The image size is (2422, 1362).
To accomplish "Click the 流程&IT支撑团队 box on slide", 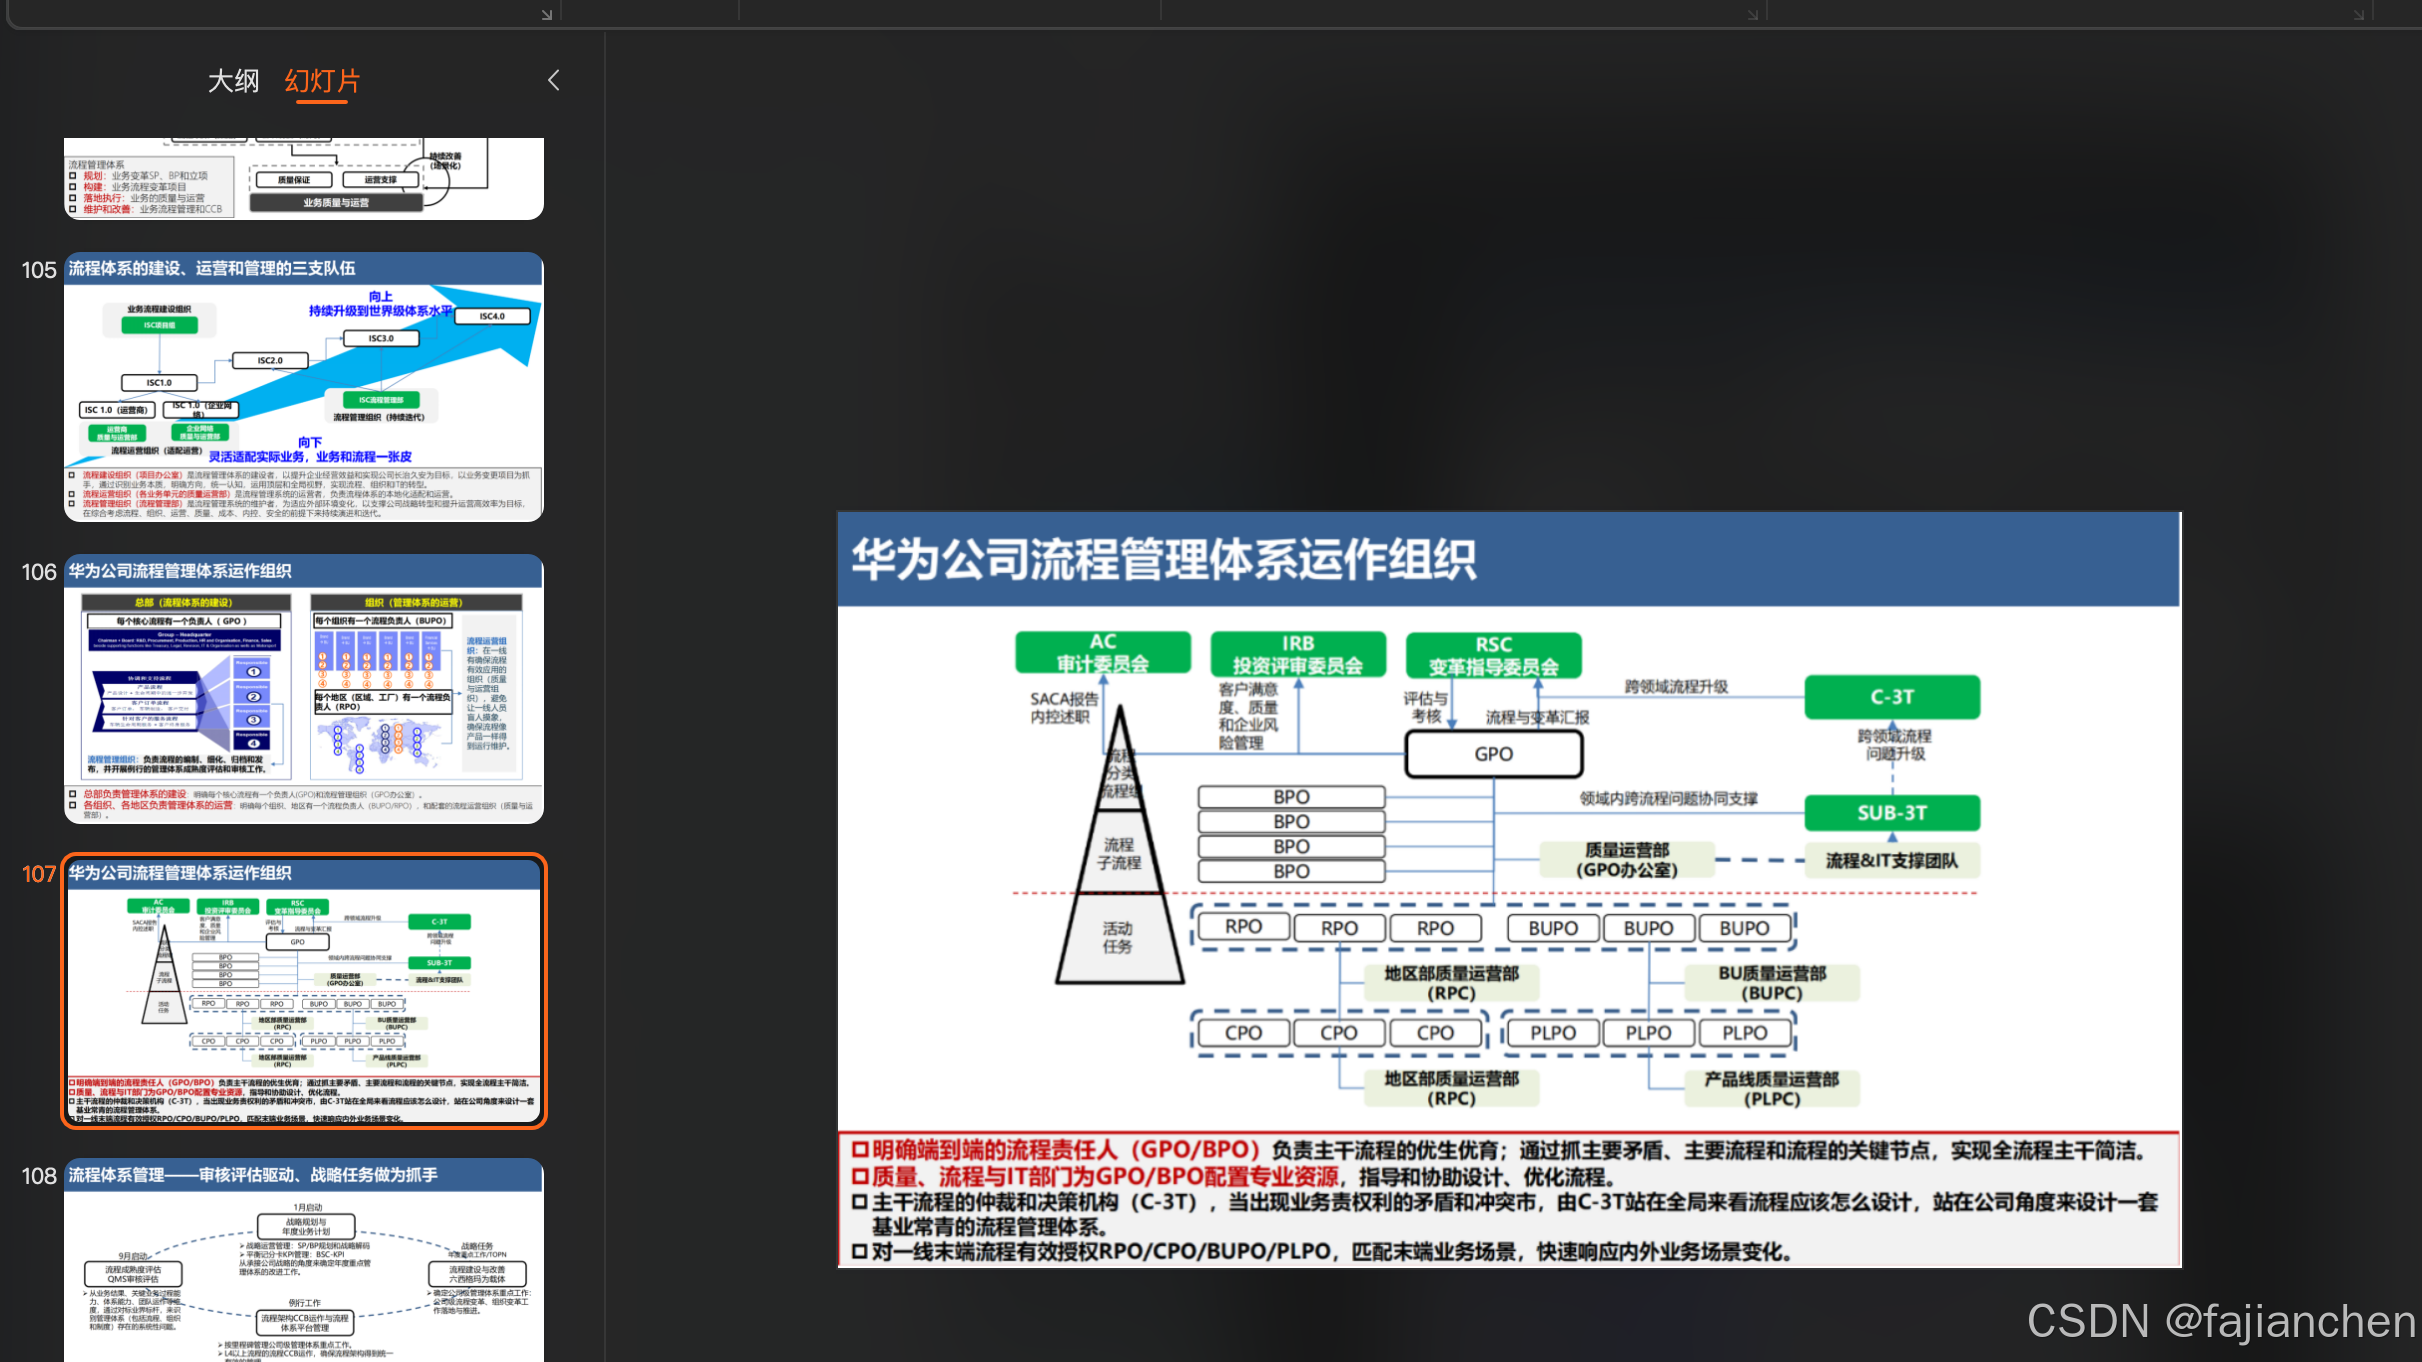I will pyautogui.click(x=1891, y=861).
